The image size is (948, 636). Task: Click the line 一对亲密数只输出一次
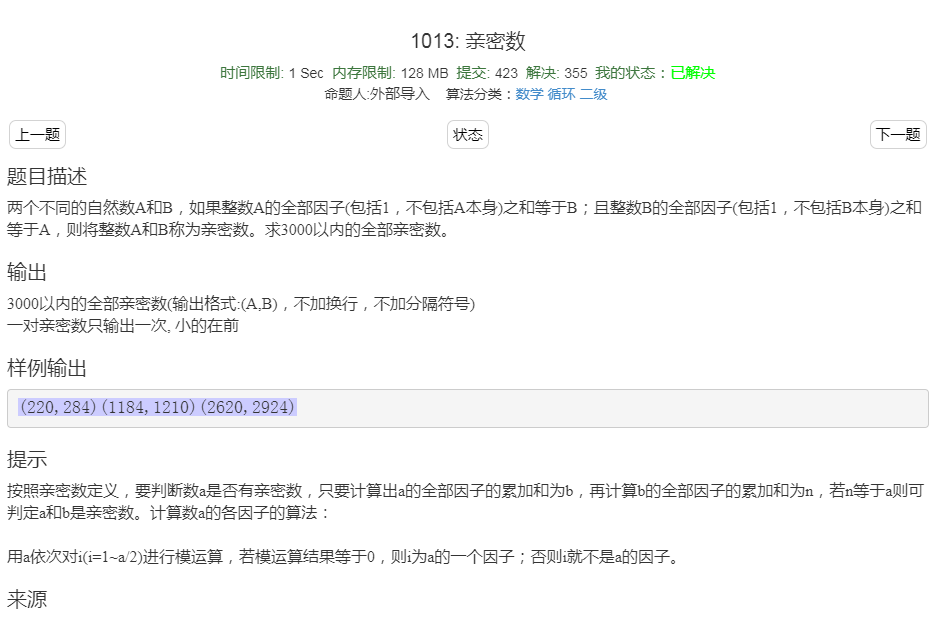point(123,326)
